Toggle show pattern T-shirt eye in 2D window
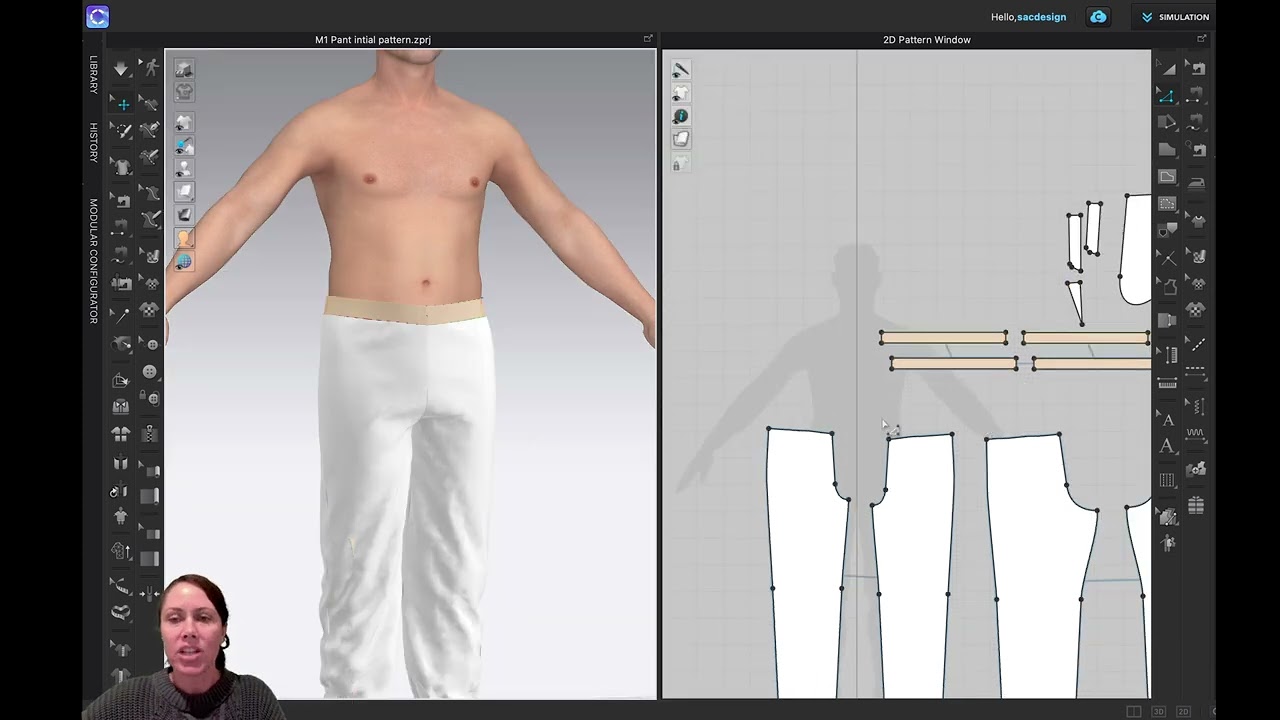 click(681, 93)
